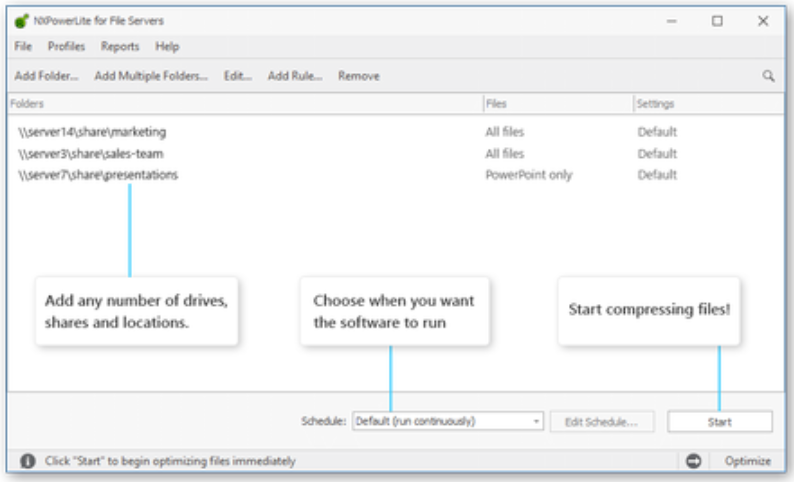Click the Edit Schedule... button
Image resolution: width=794 pixels, height=482 pixels.
pos(602,422)
